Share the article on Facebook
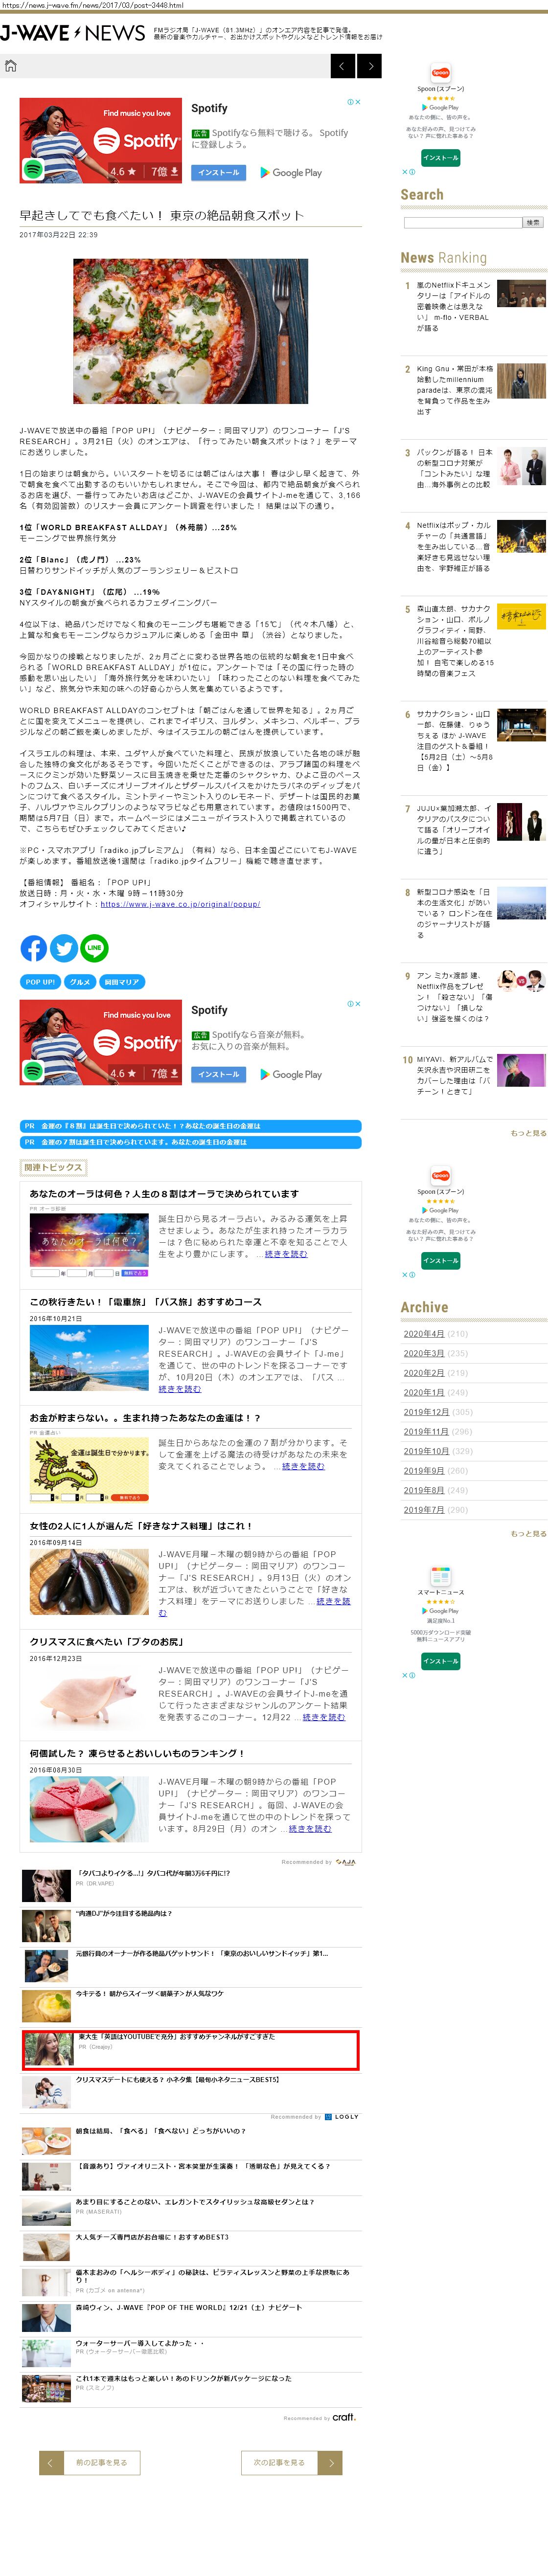 tap(33, 947)
